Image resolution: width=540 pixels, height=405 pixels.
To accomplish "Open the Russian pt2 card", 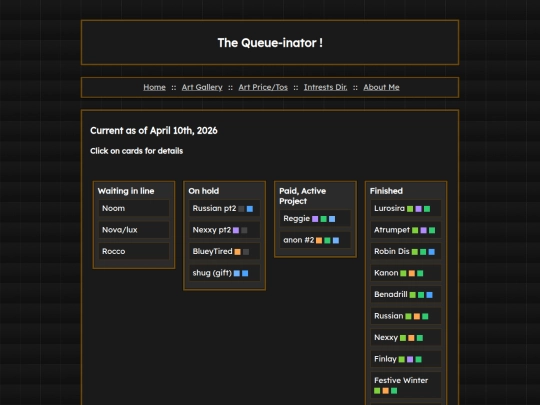I will pyautogui.click(x=225, y=208).
